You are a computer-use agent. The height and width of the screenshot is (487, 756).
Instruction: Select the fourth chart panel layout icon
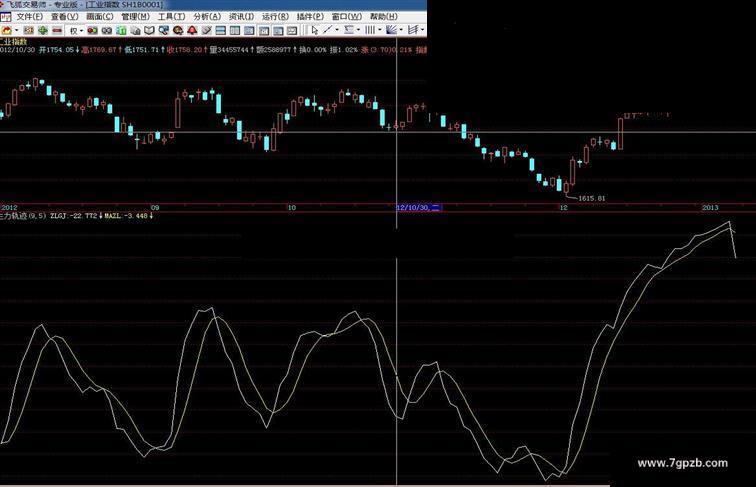click(x=264, y=30)
